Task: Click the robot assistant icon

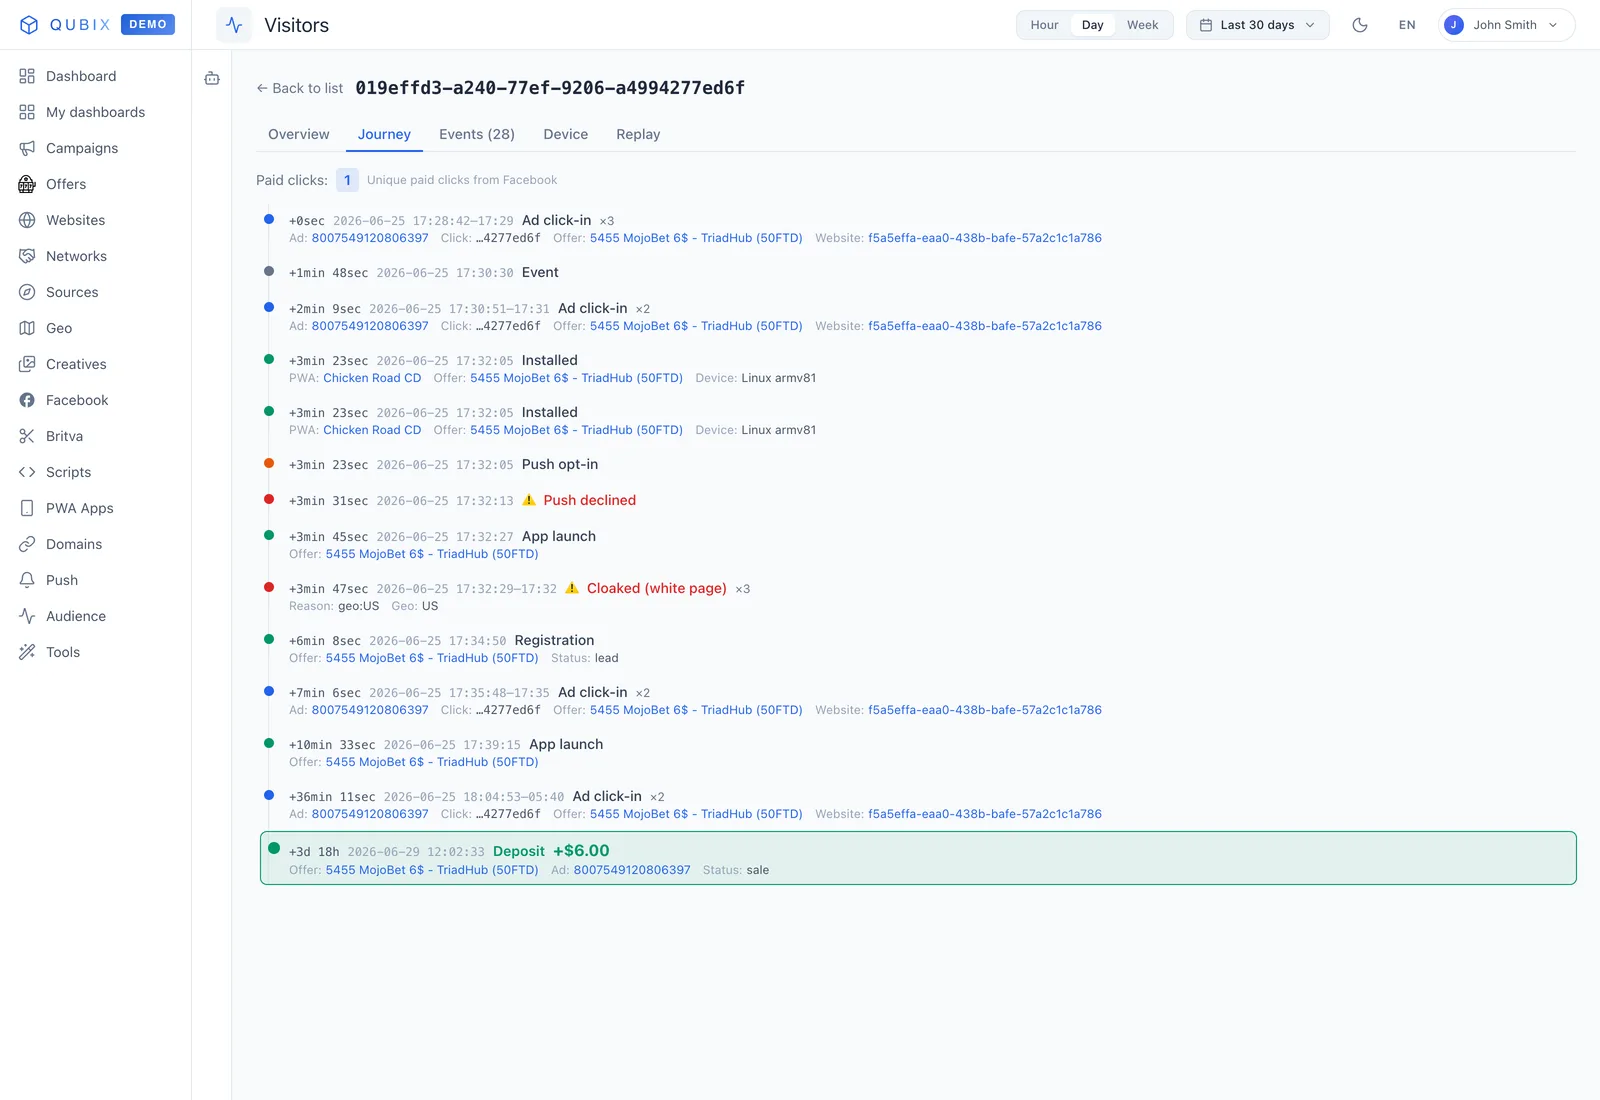Action: (x=212, y=78)
